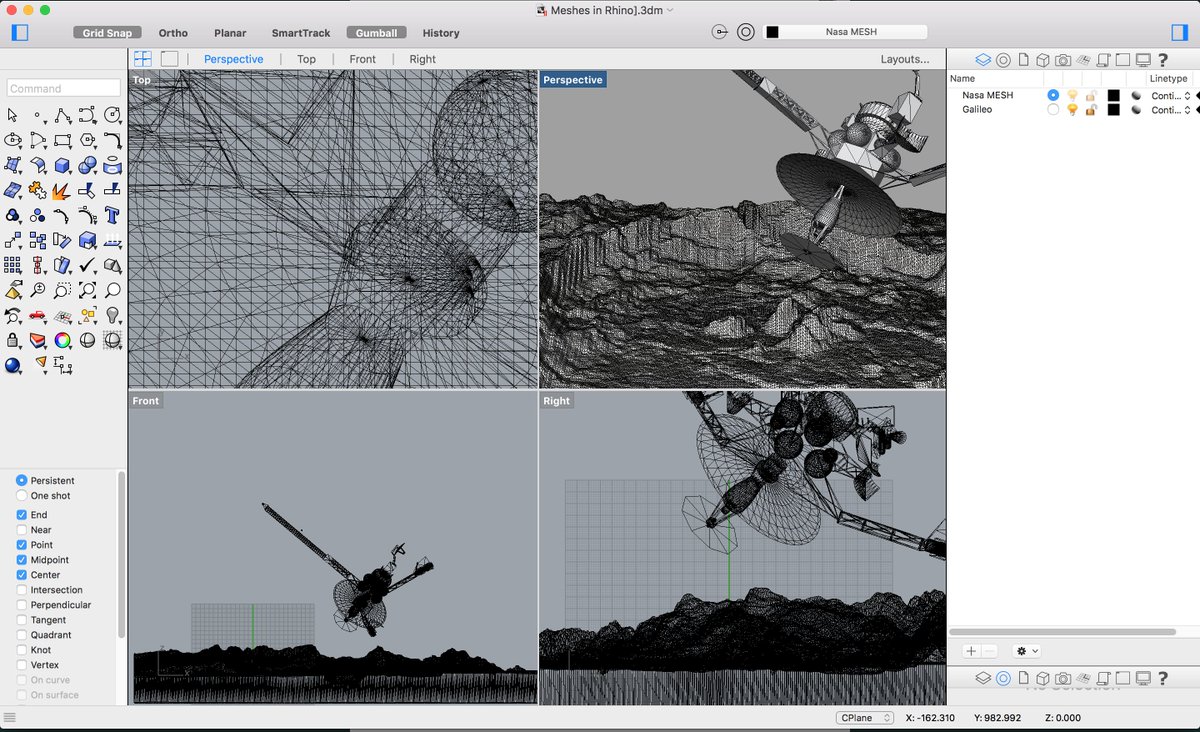Open the CPlane dropdown in the status bar
This screenshot has height=732, width=1200.
tap(865, 717)
